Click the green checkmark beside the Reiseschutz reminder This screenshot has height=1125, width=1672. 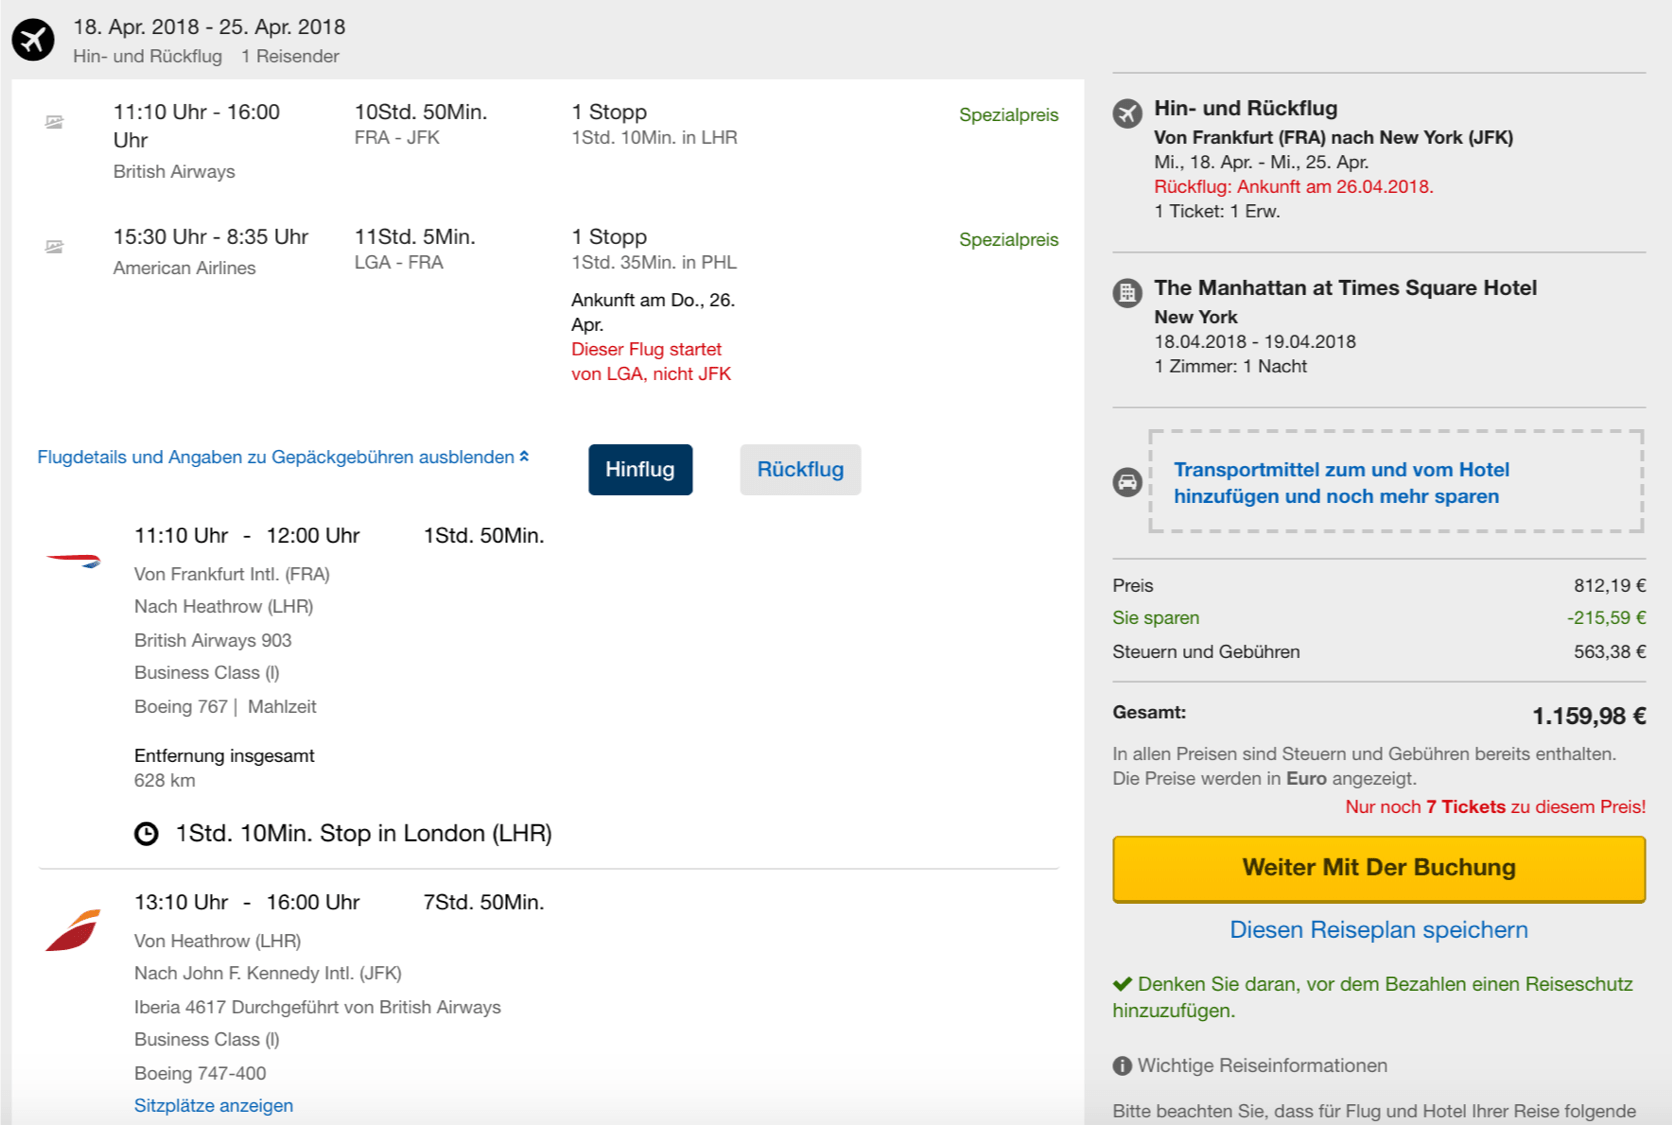point(1122,984)
